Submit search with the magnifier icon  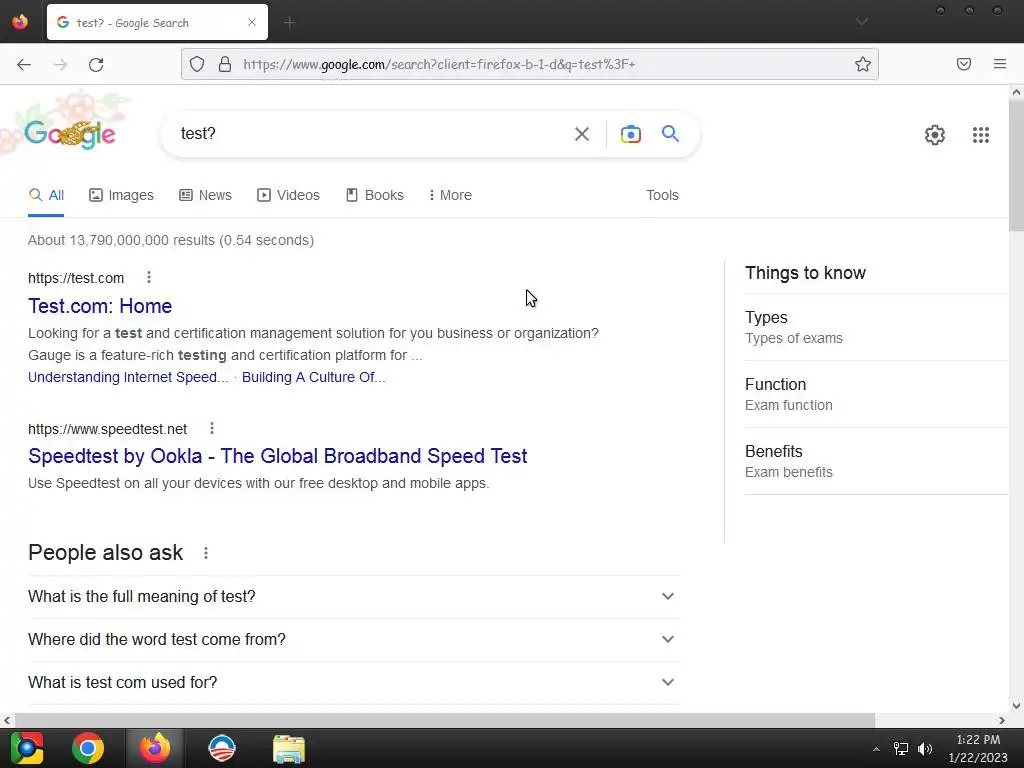point(670,134)
